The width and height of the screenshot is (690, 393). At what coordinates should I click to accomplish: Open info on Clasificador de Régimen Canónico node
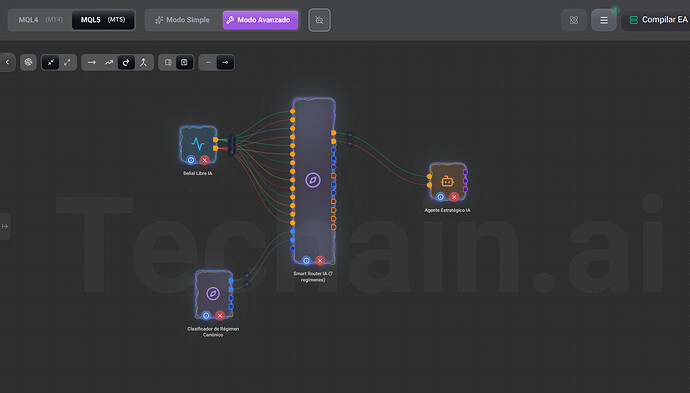point(206,316)
